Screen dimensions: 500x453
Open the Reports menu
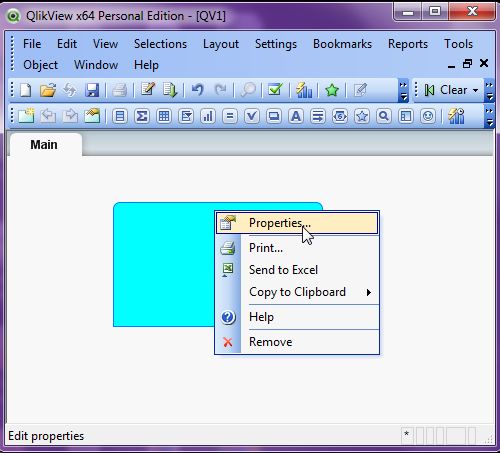[408, 44]
